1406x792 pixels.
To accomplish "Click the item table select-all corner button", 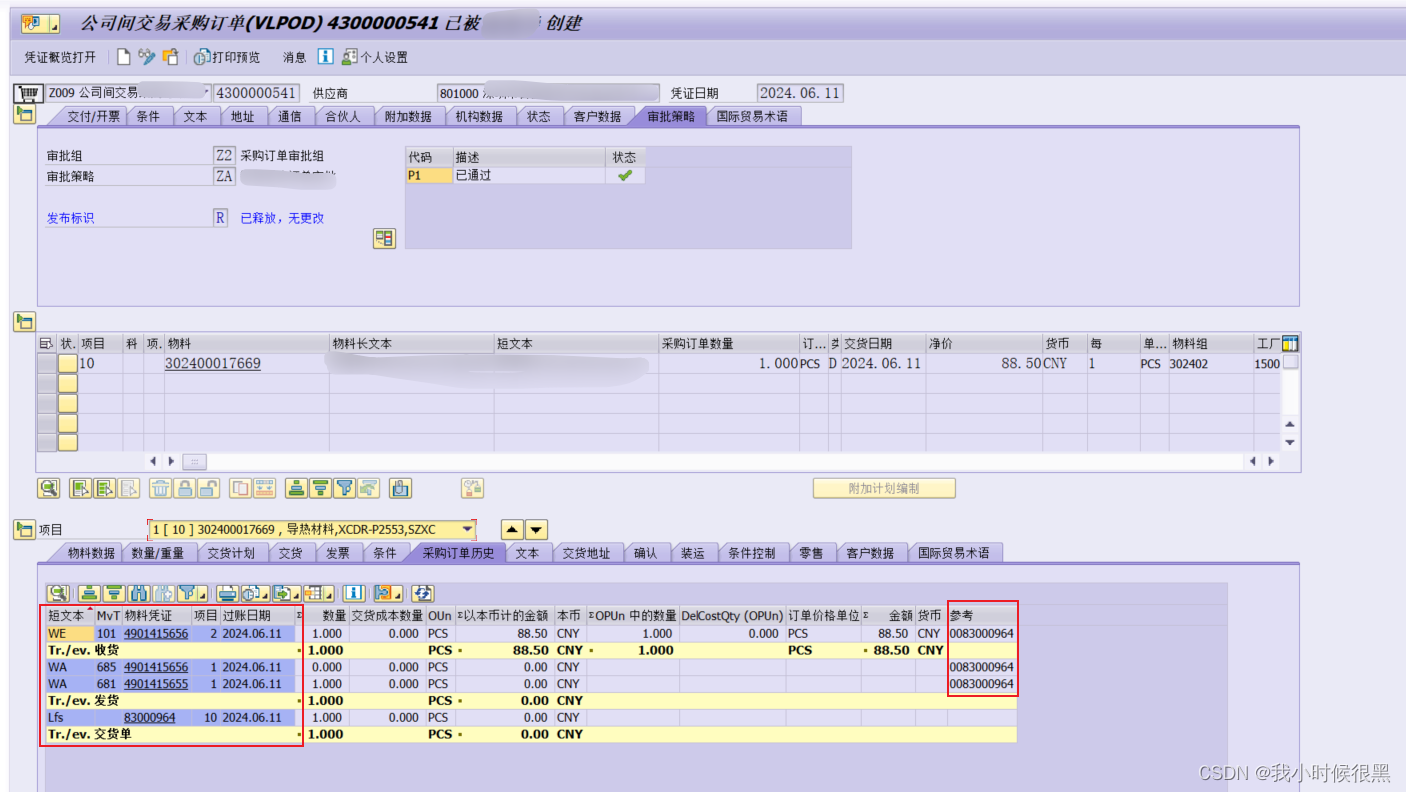I will pyautogui.click(x=45, y=344).
